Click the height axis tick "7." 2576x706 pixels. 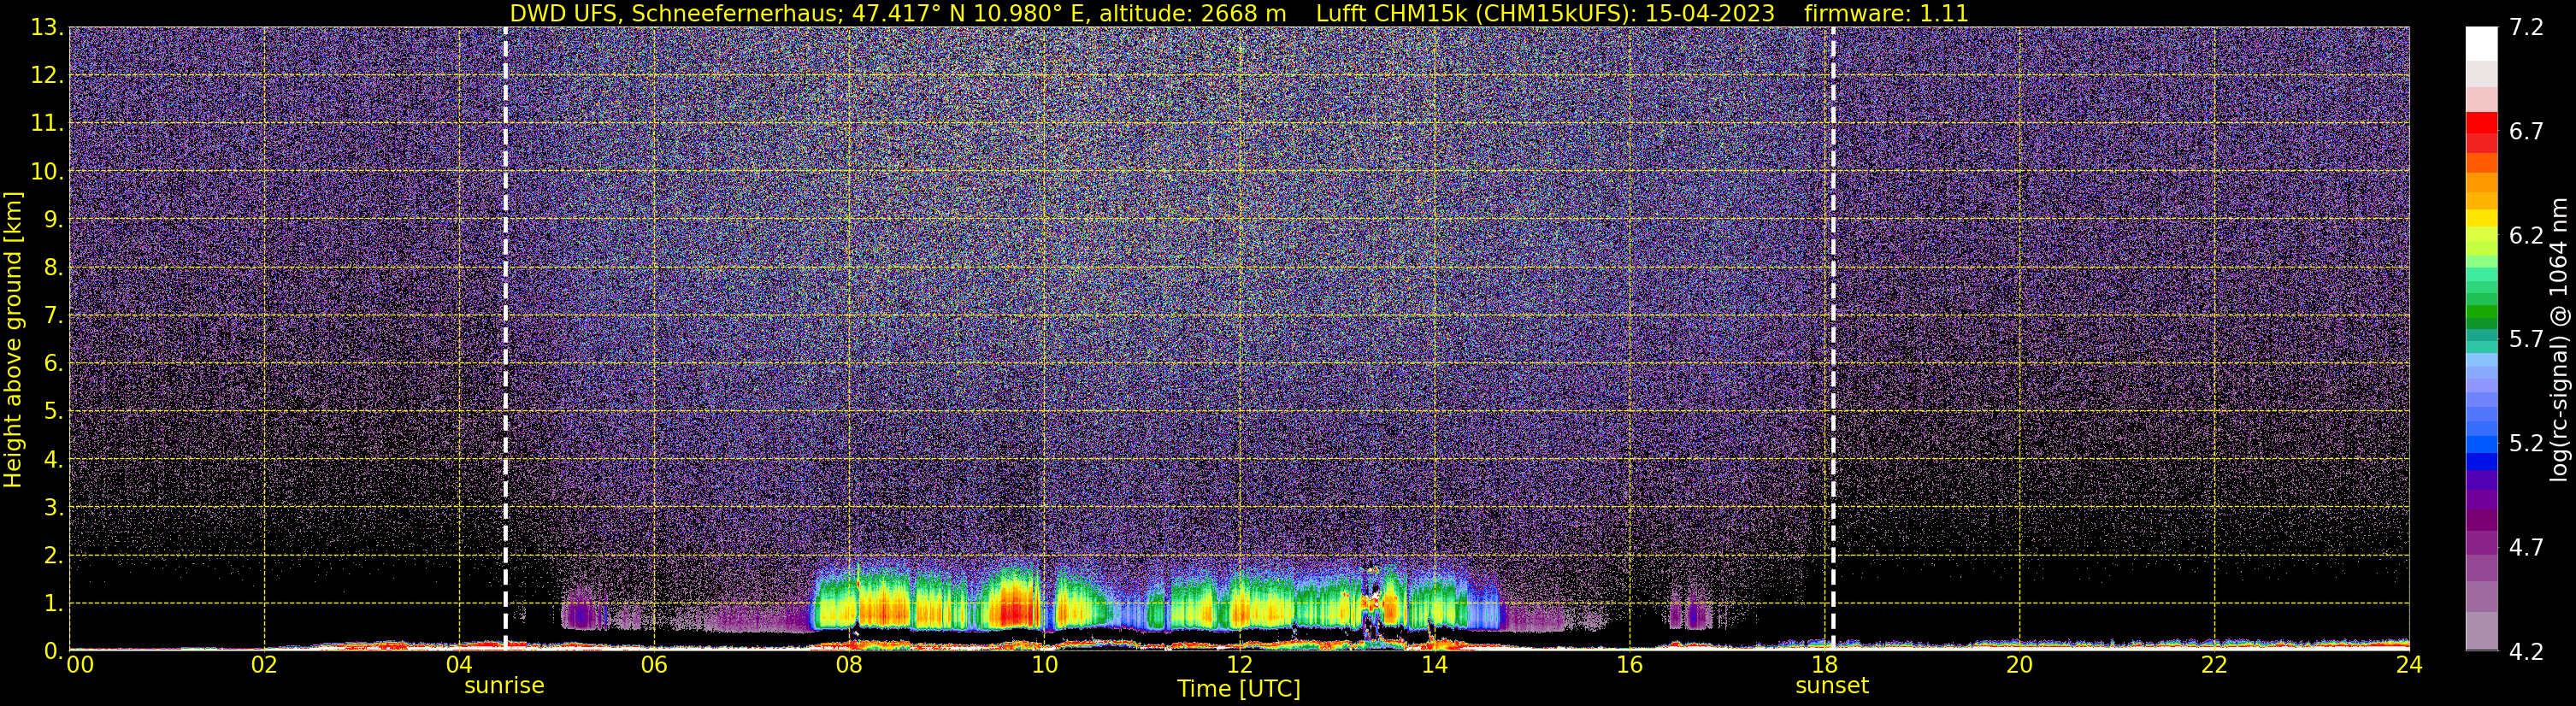53,315
